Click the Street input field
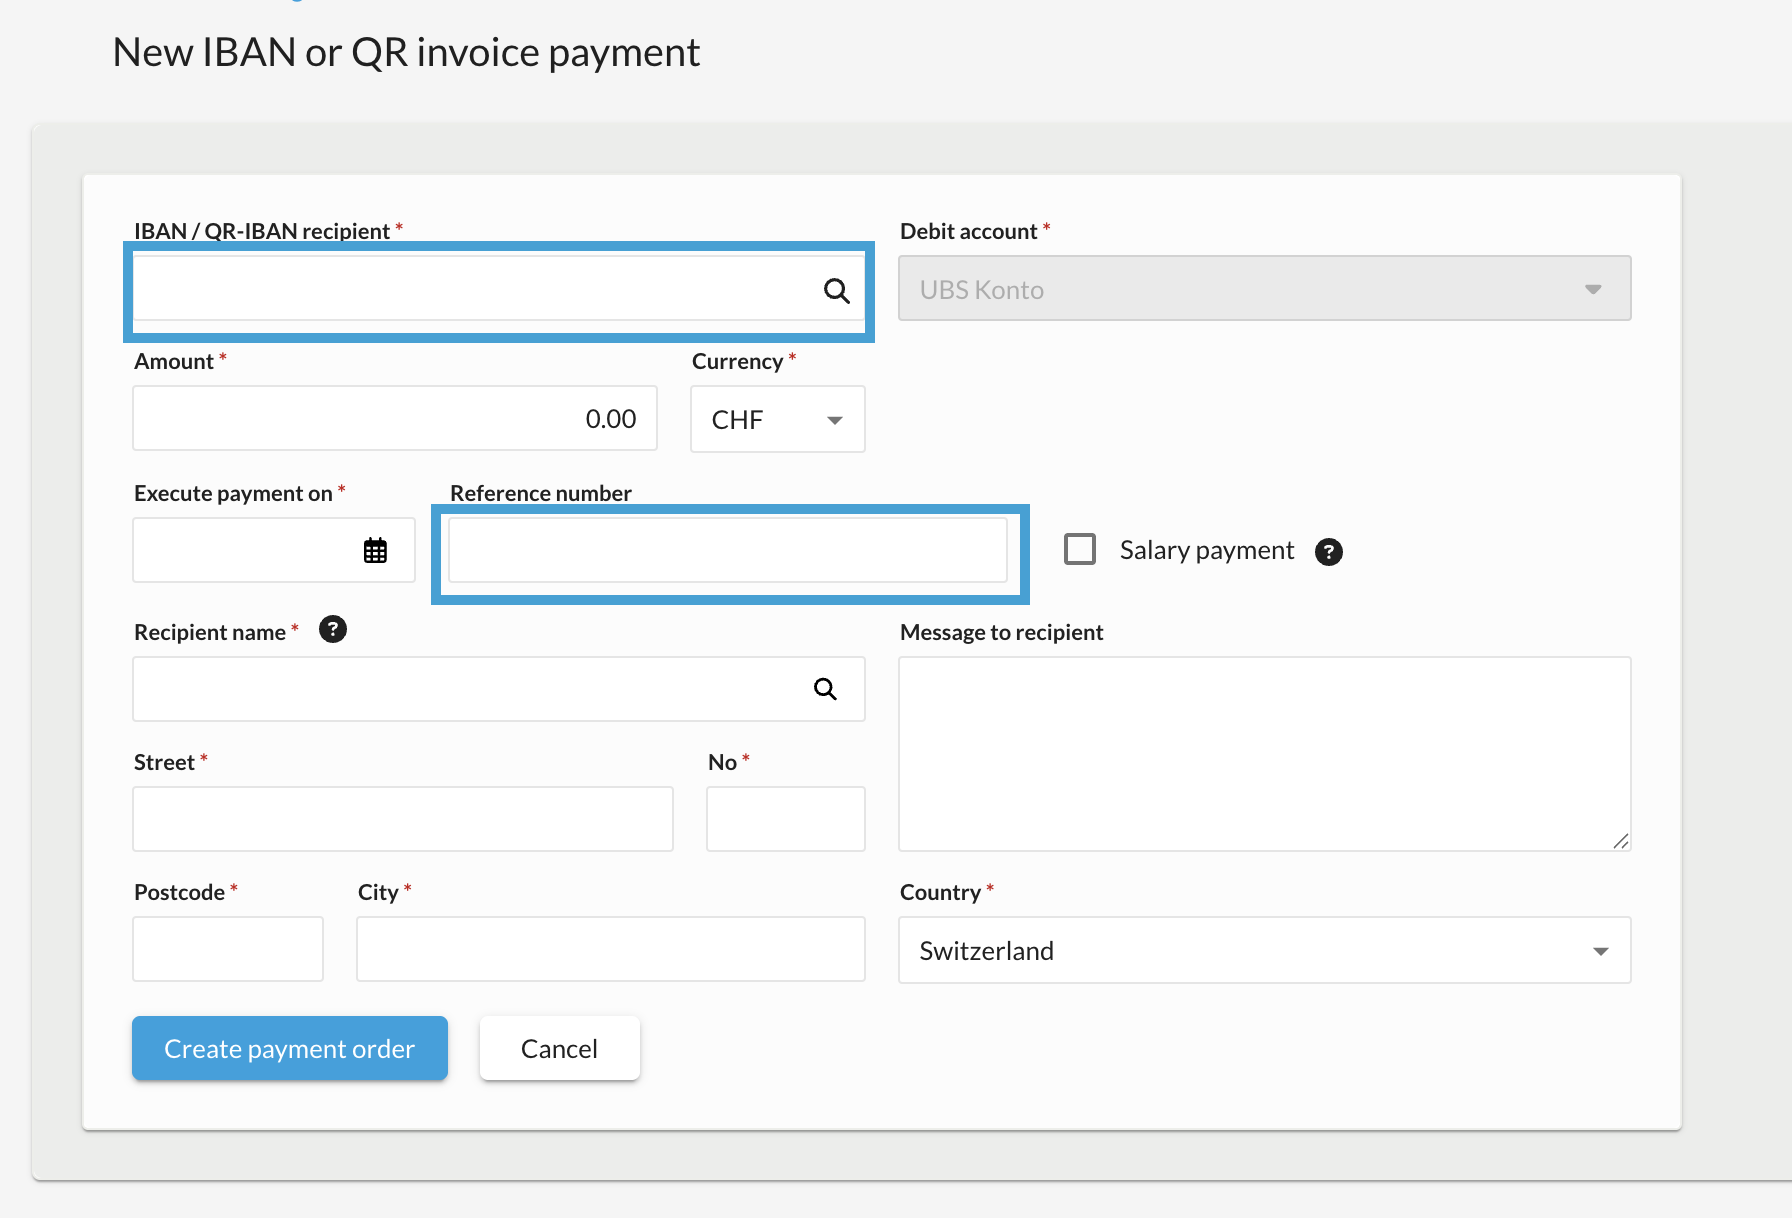The height and width of the screenshot is (1218, 1792). click(402, 819)
